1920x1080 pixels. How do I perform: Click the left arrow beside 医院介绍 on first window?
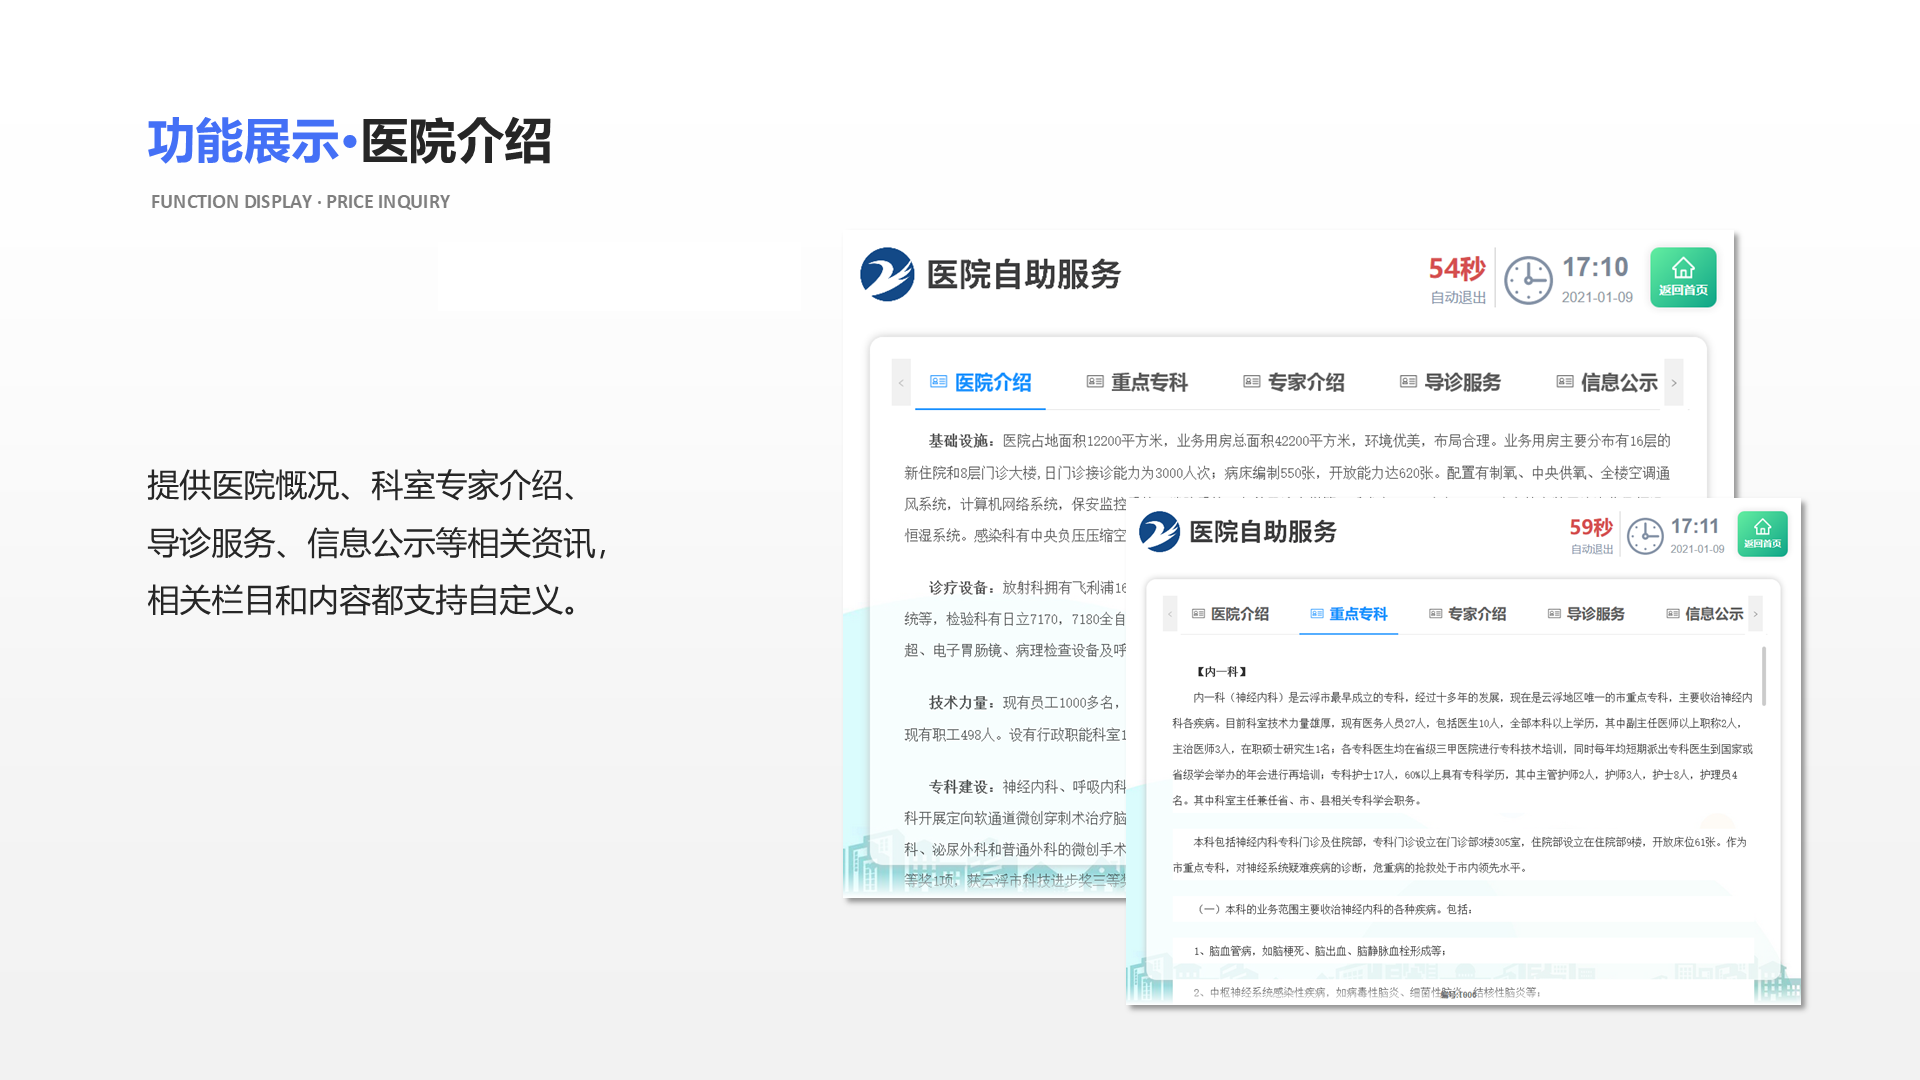click(x=900, y=382)
